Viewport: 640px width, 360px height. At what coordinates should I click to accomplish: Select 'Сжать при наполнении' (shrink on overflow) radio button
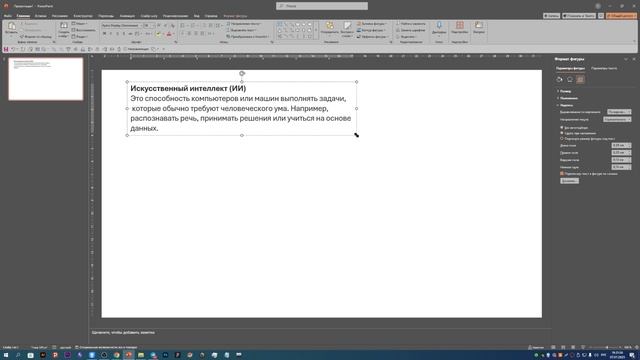pyautogui.click(x=562, y=133)
